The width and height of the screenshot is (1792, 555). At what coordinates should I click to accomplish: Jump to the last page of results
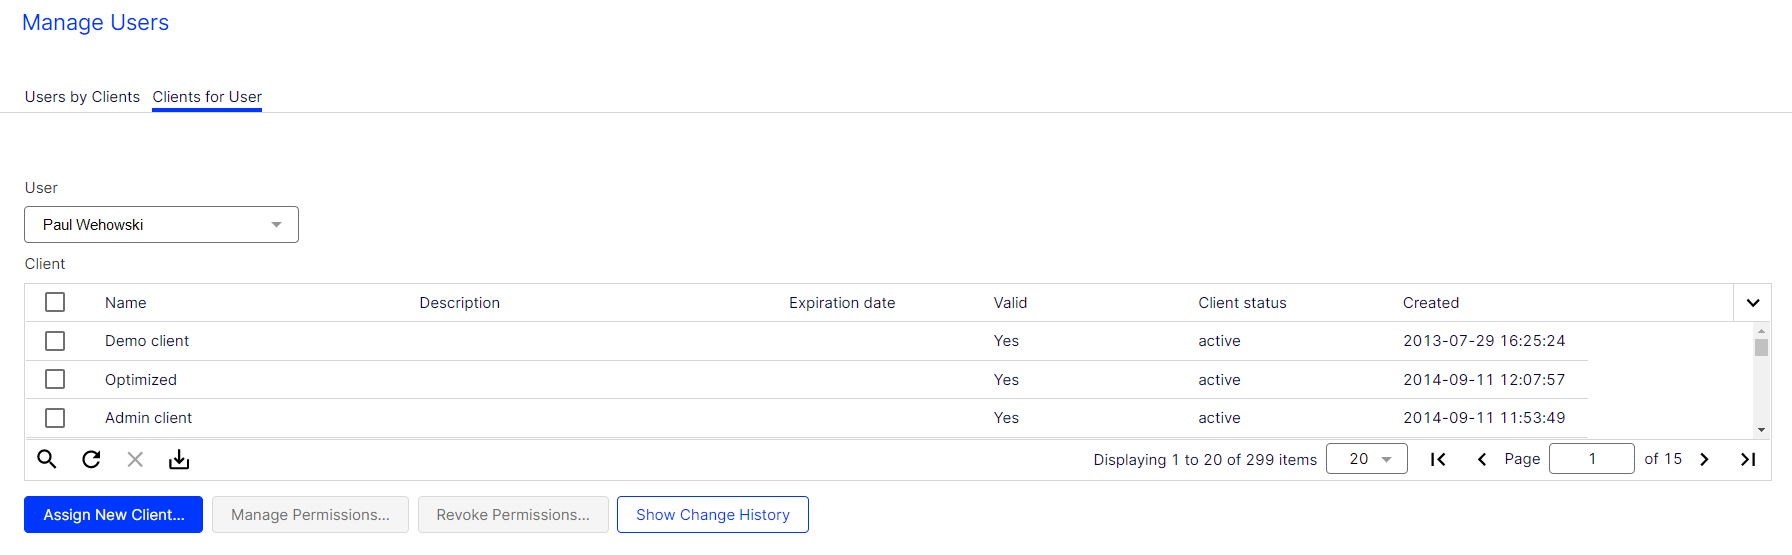click(x=1748, y=459)
